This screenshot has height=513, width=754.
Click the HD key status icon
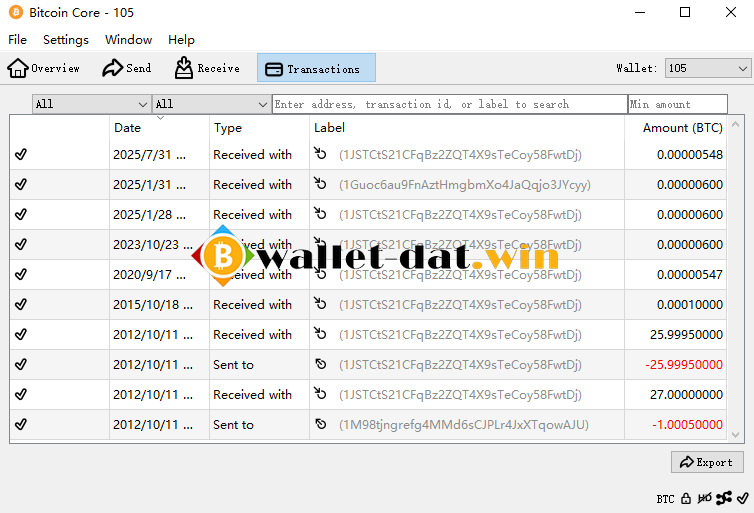click(705, 499)
